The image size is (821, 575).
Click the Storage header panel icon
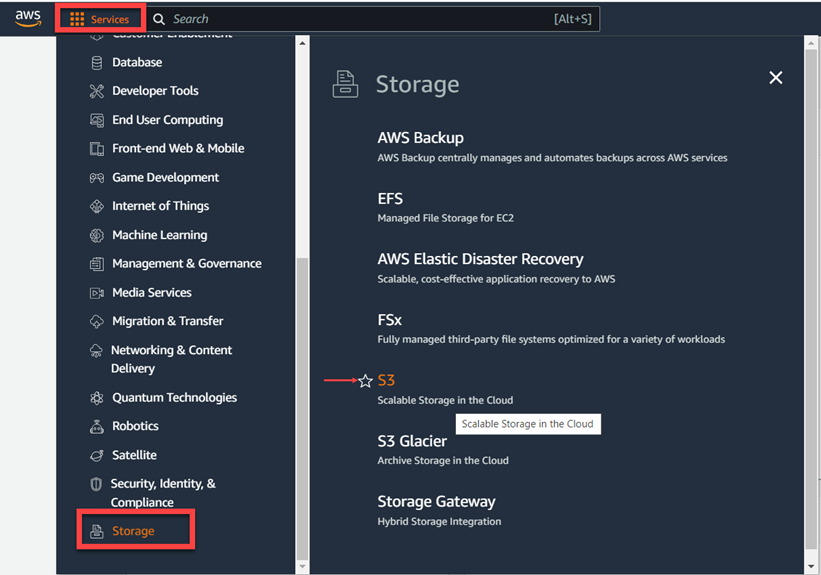[346, 84]
